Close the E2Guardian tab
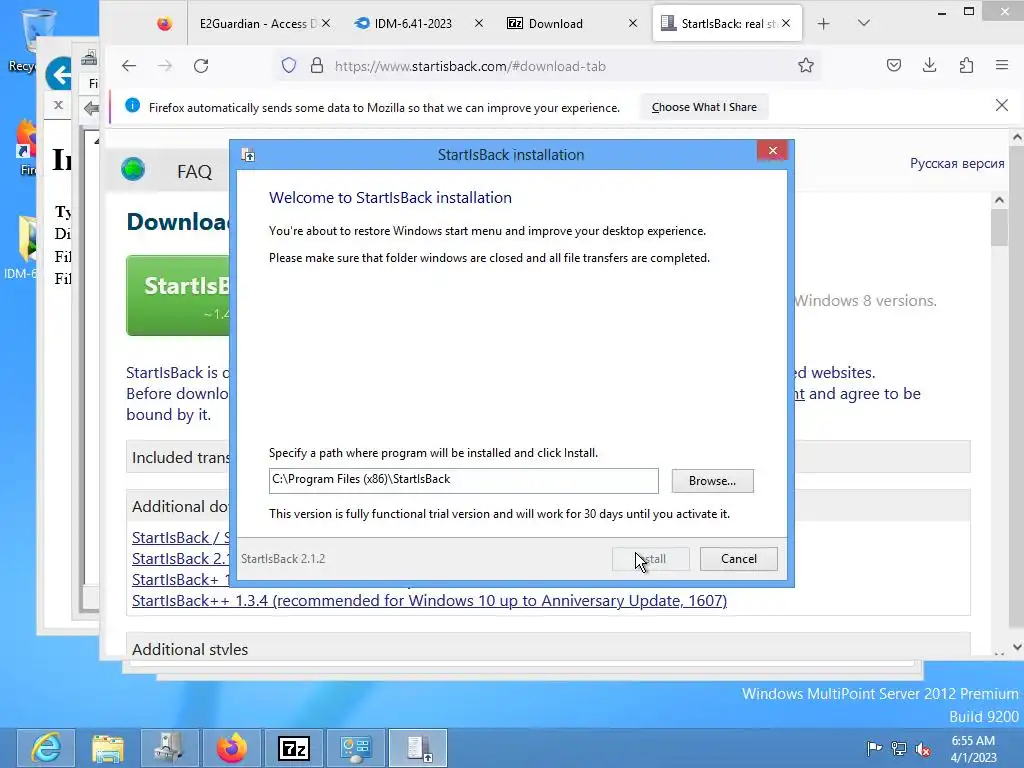Image resolution: width=1024 pixels, height=768 pixels. 326,24
